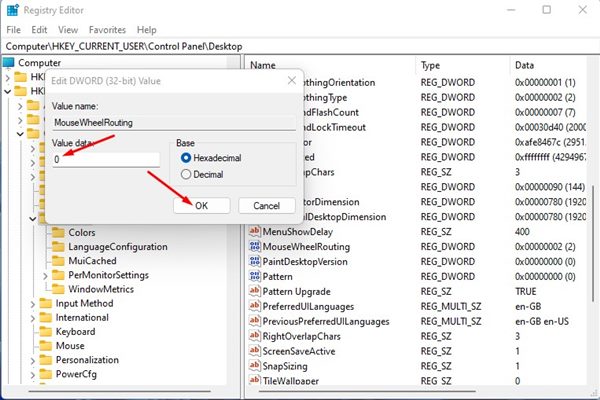
Task: Click the Mouse folder icon
Action: pyautogui.click(x=46, y=346)
